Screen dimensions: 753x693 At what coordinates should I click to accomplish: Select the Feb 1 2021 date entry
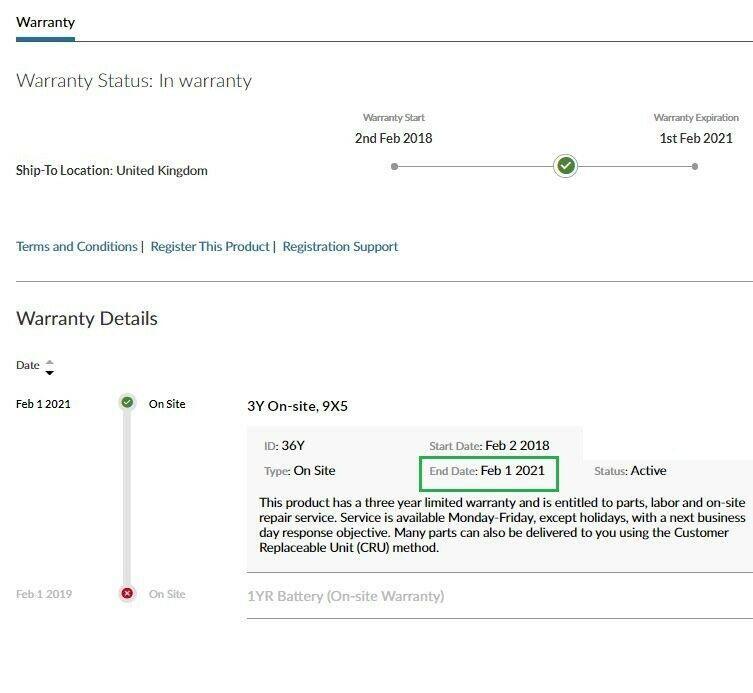43,404
